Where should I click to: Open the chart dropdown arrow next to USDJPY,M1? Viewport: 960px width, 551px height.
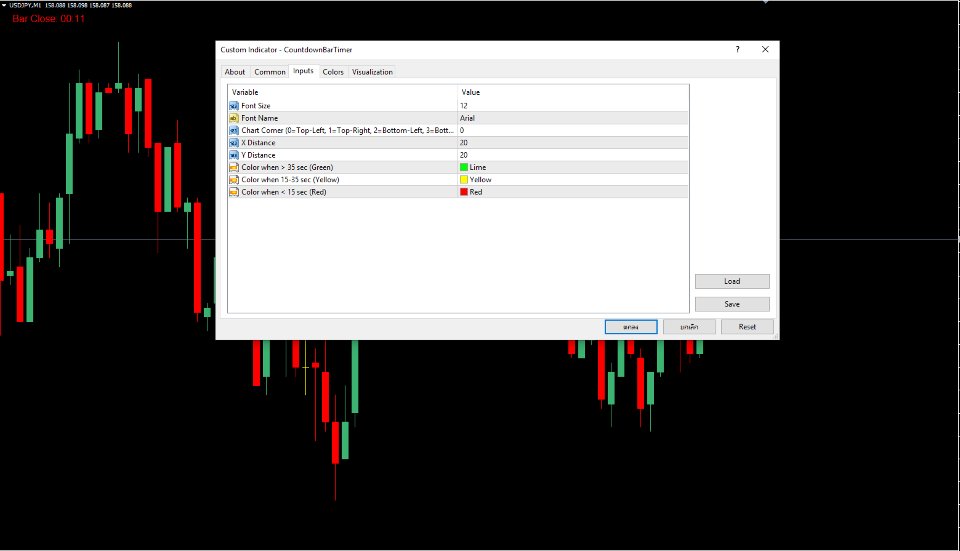point(4,5)
